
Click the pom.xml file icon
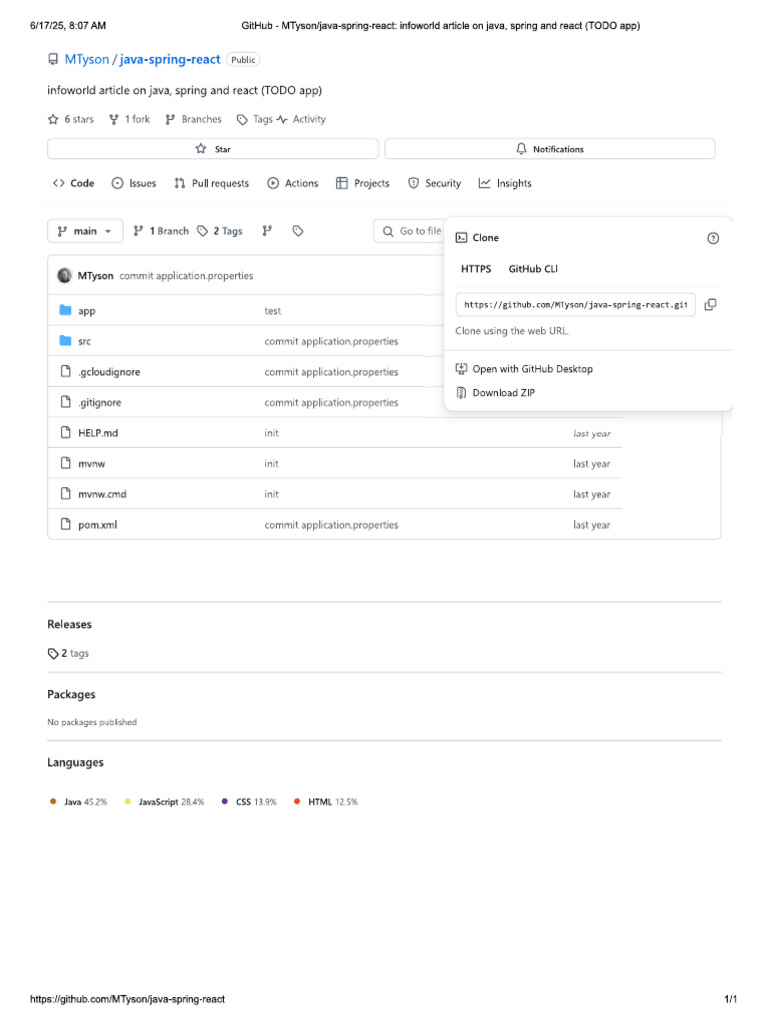tap(66, 525)
